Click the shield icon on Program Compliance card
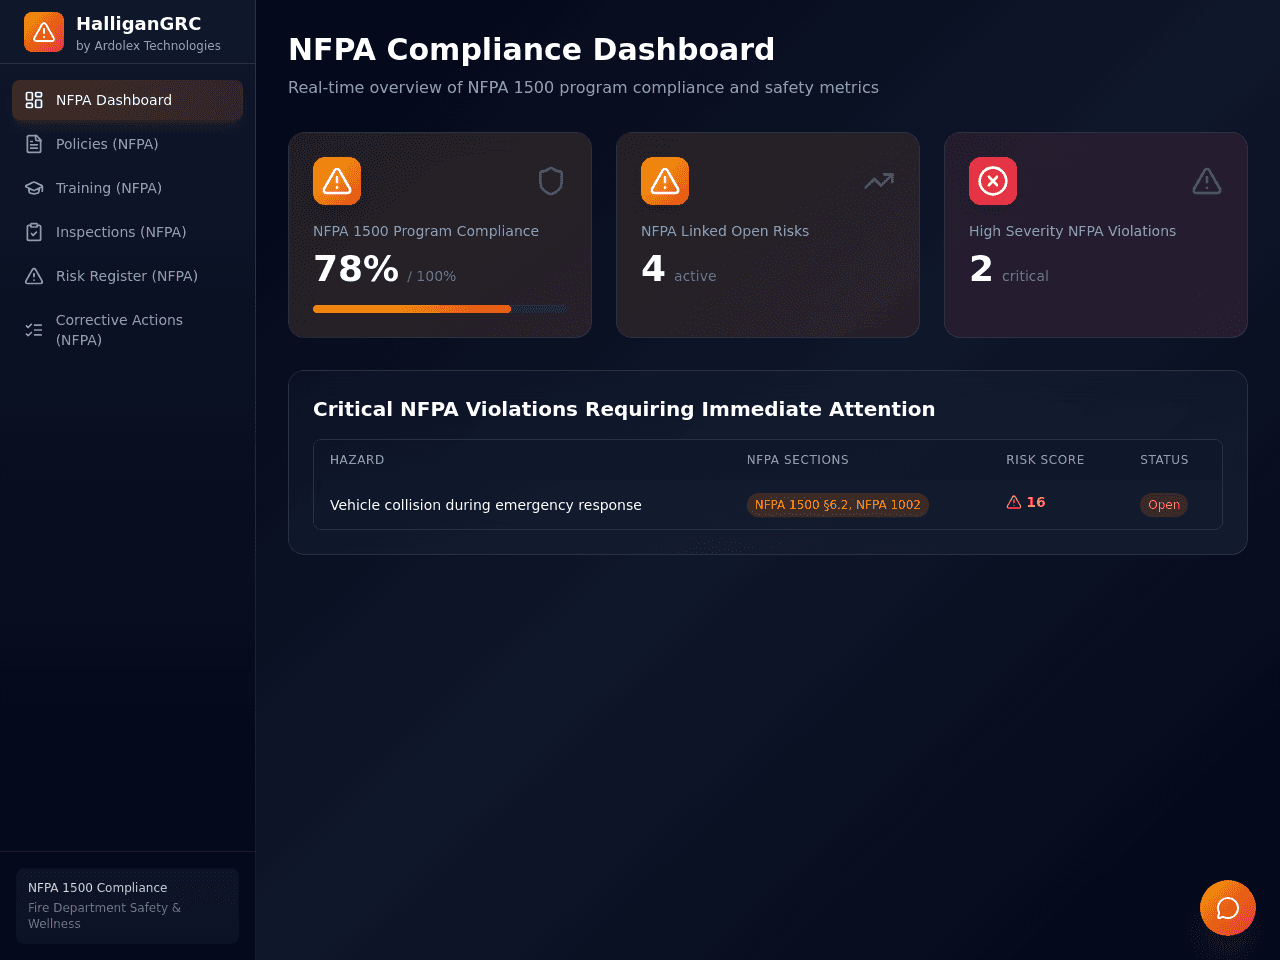Screen dimensions: 1280x960 click(x=551, y=181)
